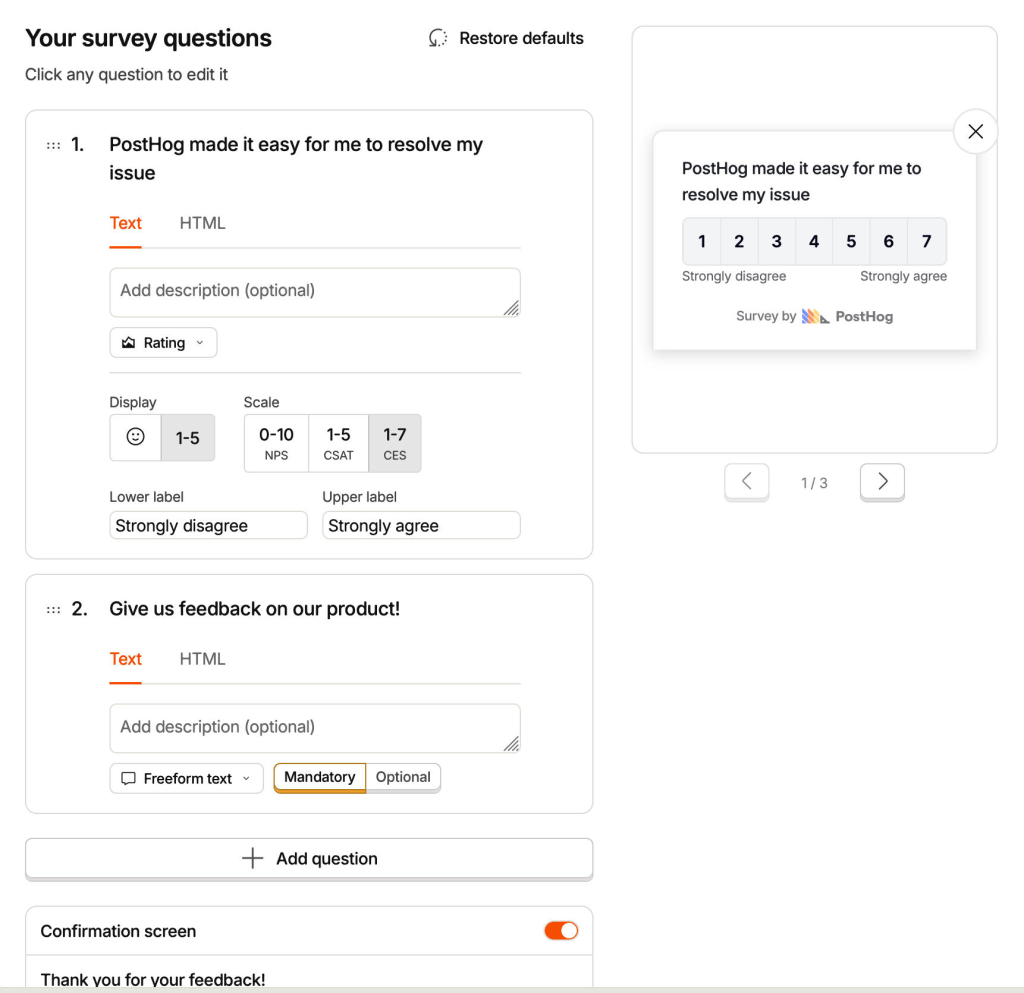Screen dimensions: 1024x993
Task: Select rating 5 in the preview
Action: tap(851, 242)
